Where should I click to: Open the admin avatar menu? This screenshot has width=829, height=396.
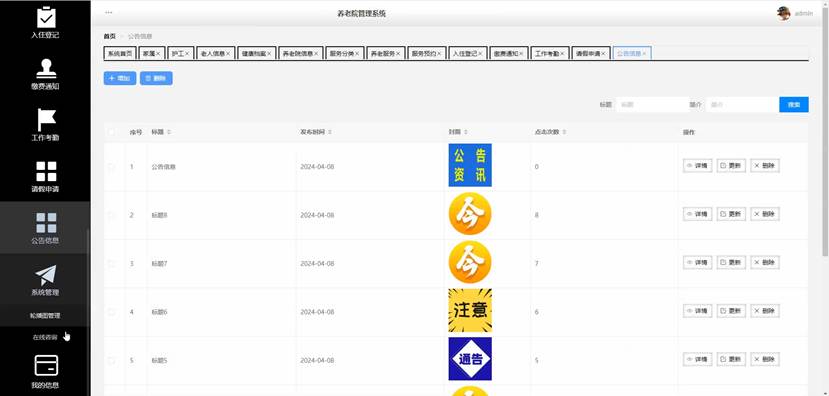click(784, 13)
